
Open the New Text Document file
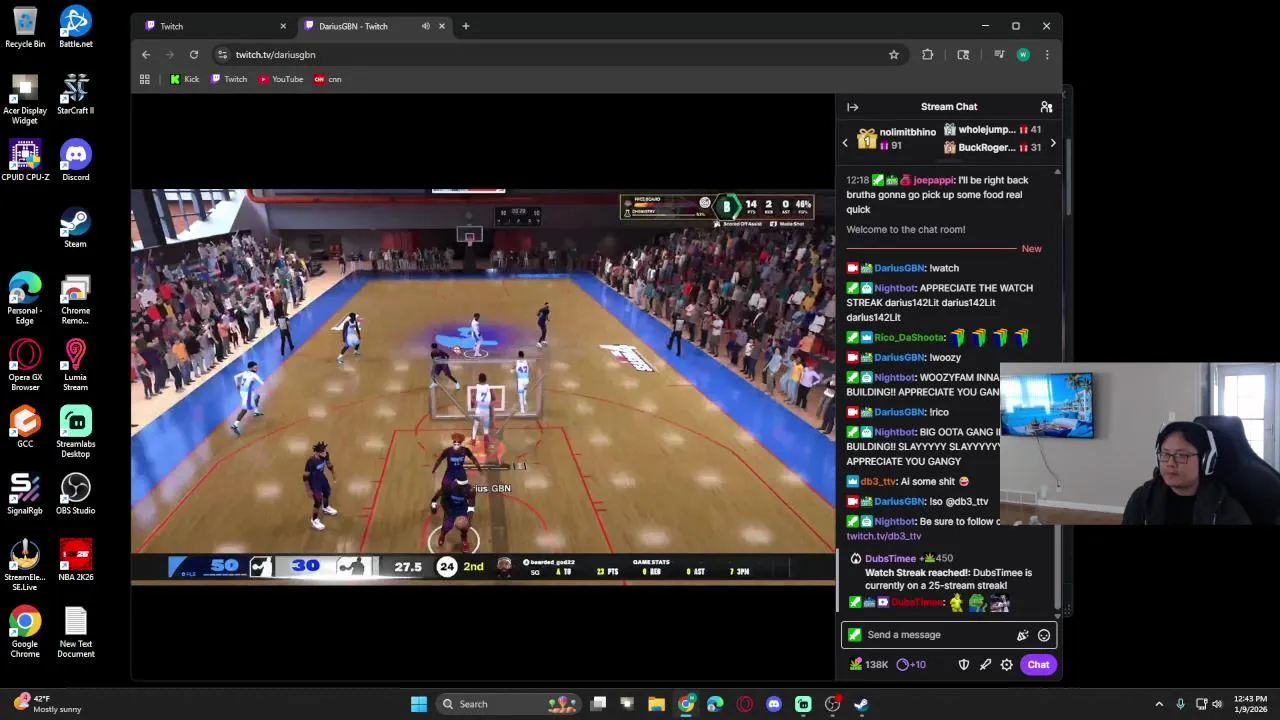point(75,632)
